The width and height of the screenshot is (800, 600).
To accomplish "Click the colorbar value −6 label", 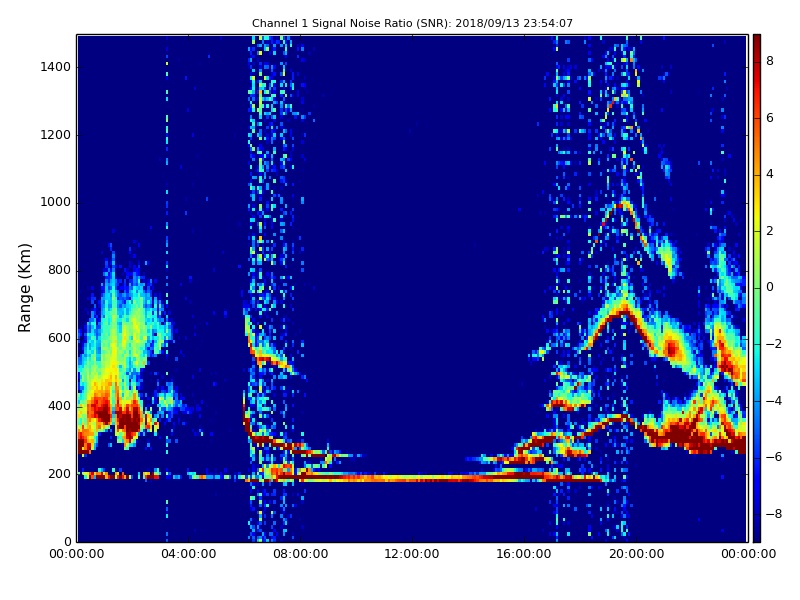I will 774,457.
